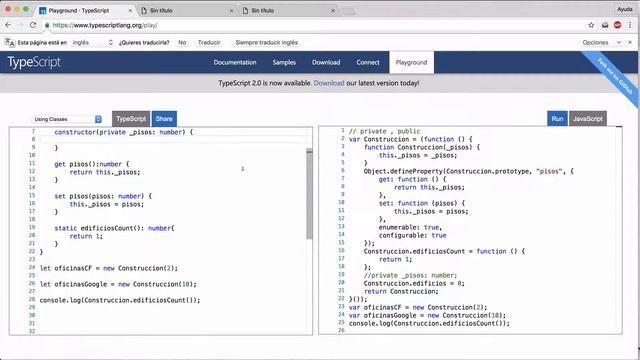This screenshot has width=640, height=360.
Task: Click 'enumerable: true,' in JavaScript output
Action: [x=410, y=227]
